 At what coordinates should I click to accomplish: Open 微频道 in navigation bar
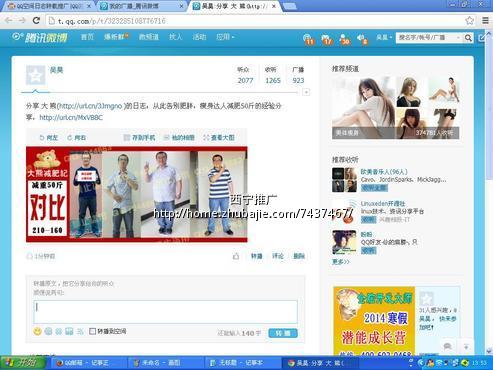149,37
